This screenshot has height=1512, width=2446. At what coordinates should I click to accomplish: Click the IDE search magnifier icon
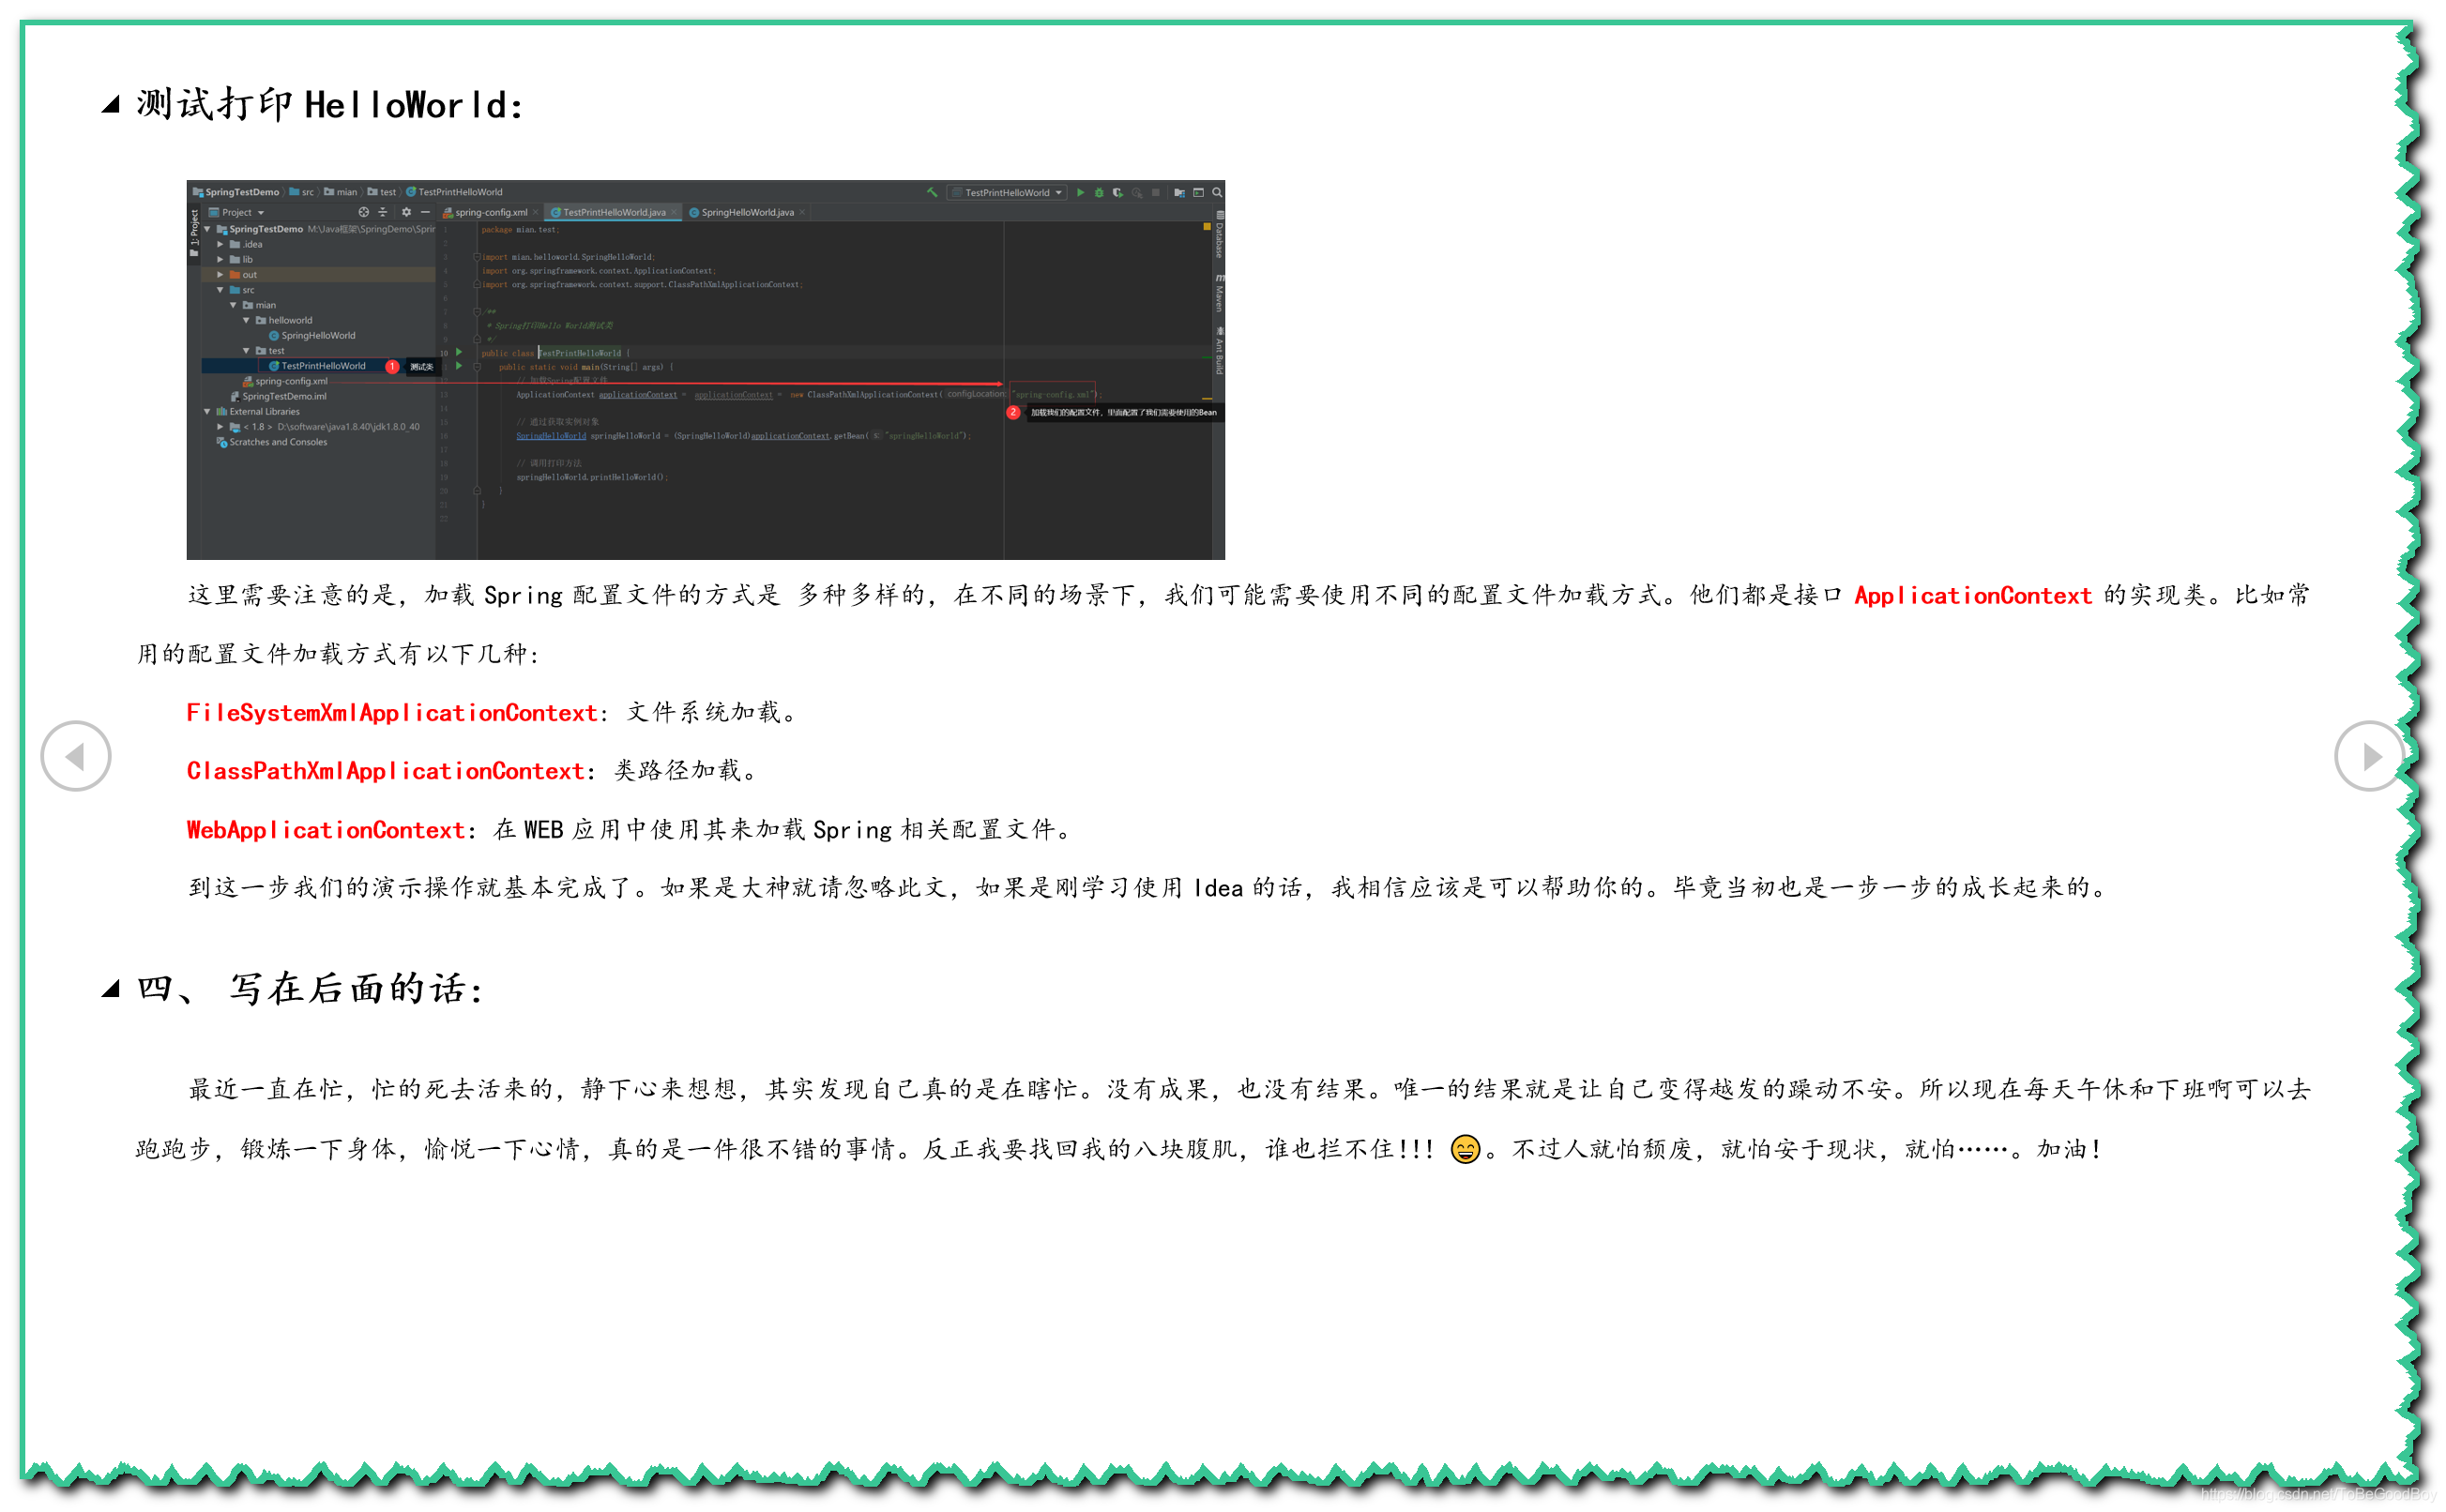tap(1217, 192)
